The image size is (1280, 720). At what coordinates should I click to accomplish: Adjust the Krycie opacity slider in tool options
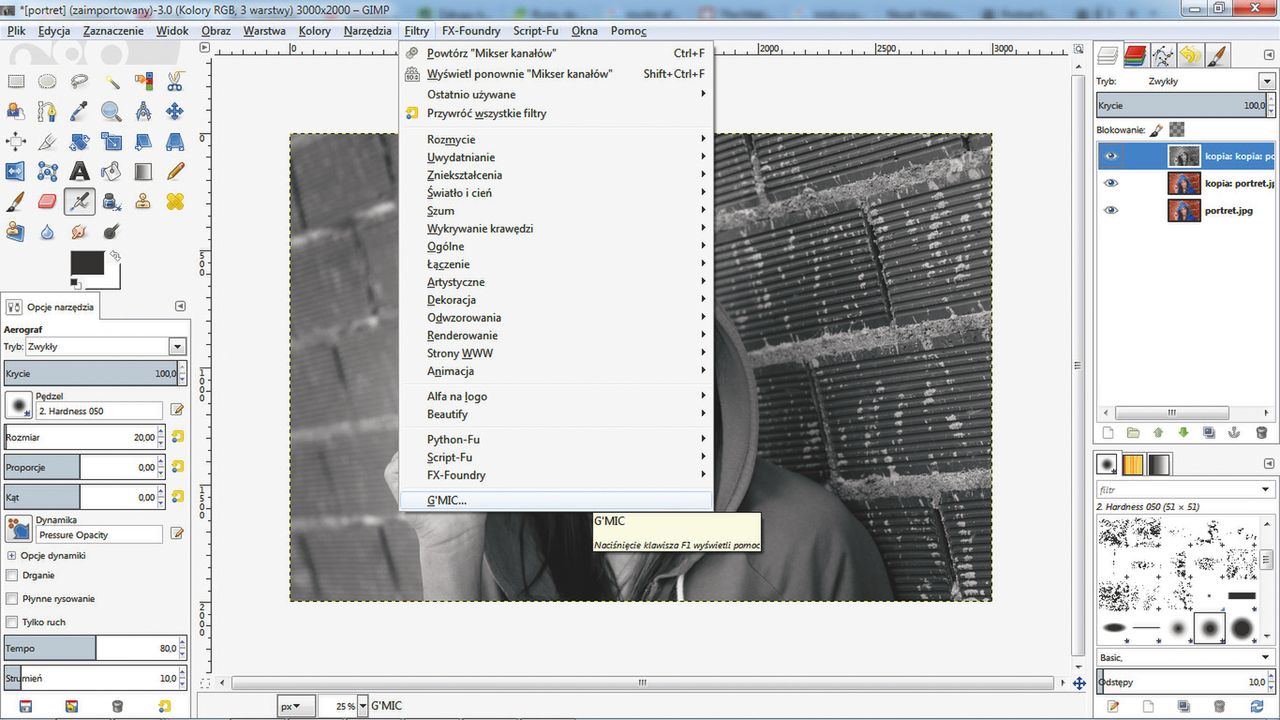pyautogui.click(x=95, y=373)
